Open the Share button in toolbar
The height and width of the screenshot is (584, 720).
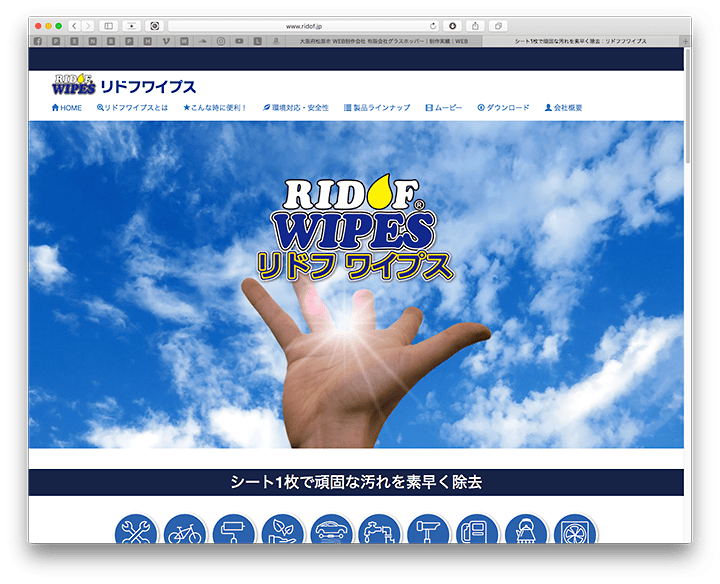click(475, 26)
